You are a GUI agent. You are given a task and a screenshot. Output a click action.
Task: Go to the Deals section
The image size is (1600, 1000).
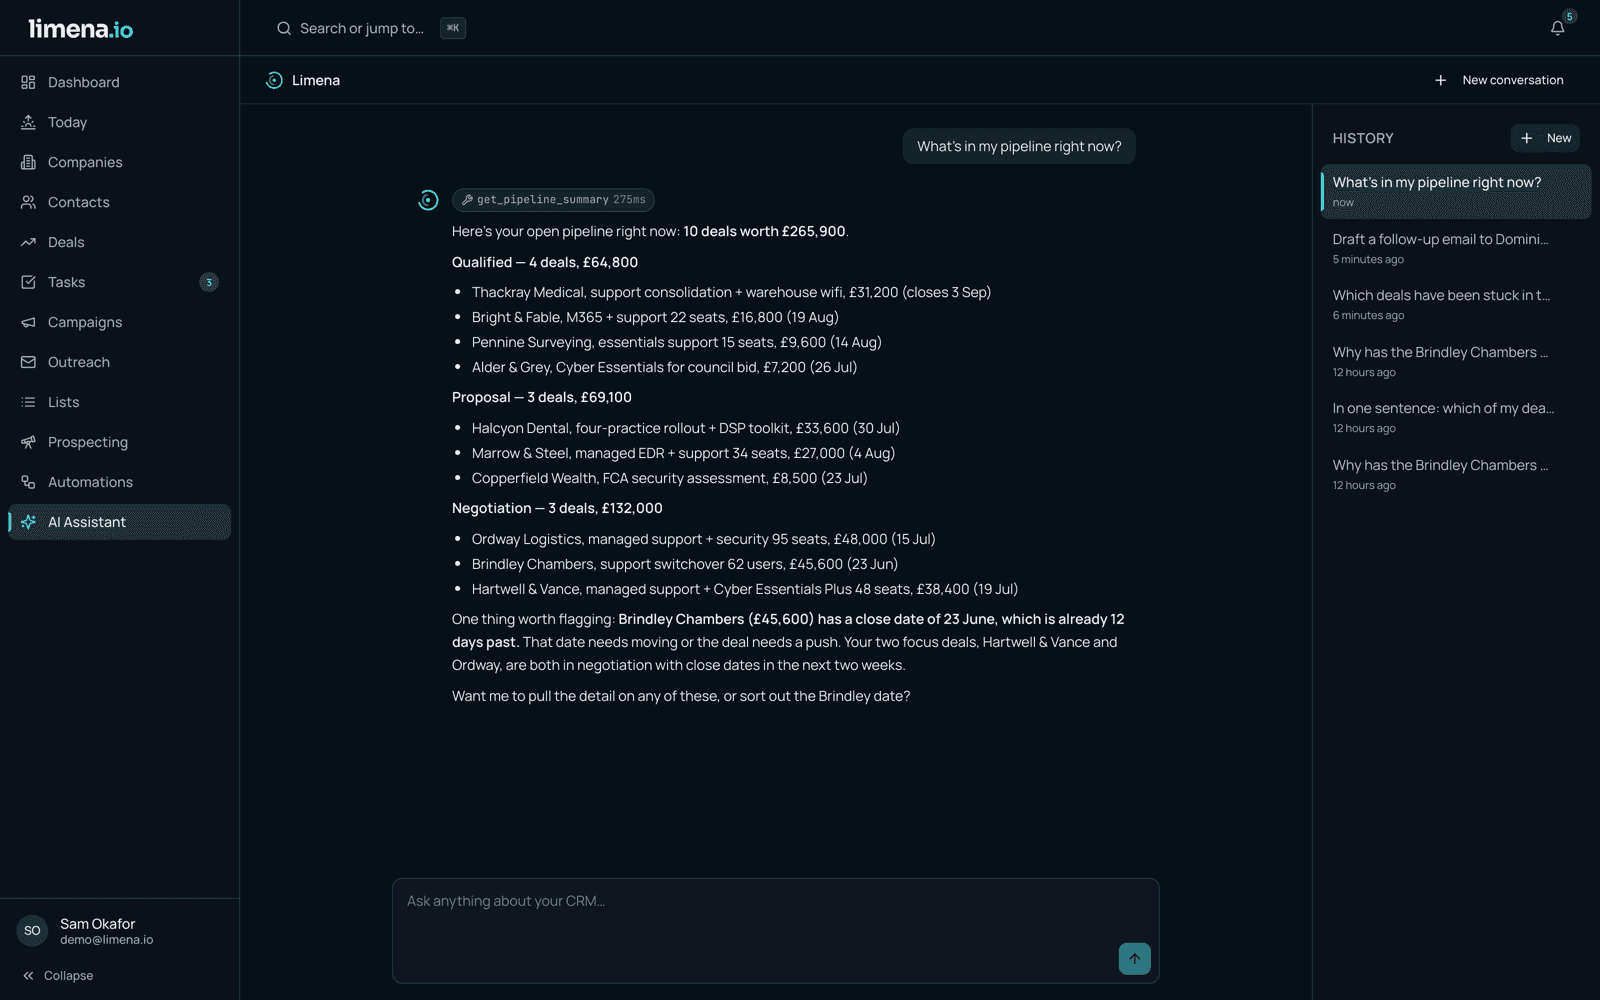119,242
